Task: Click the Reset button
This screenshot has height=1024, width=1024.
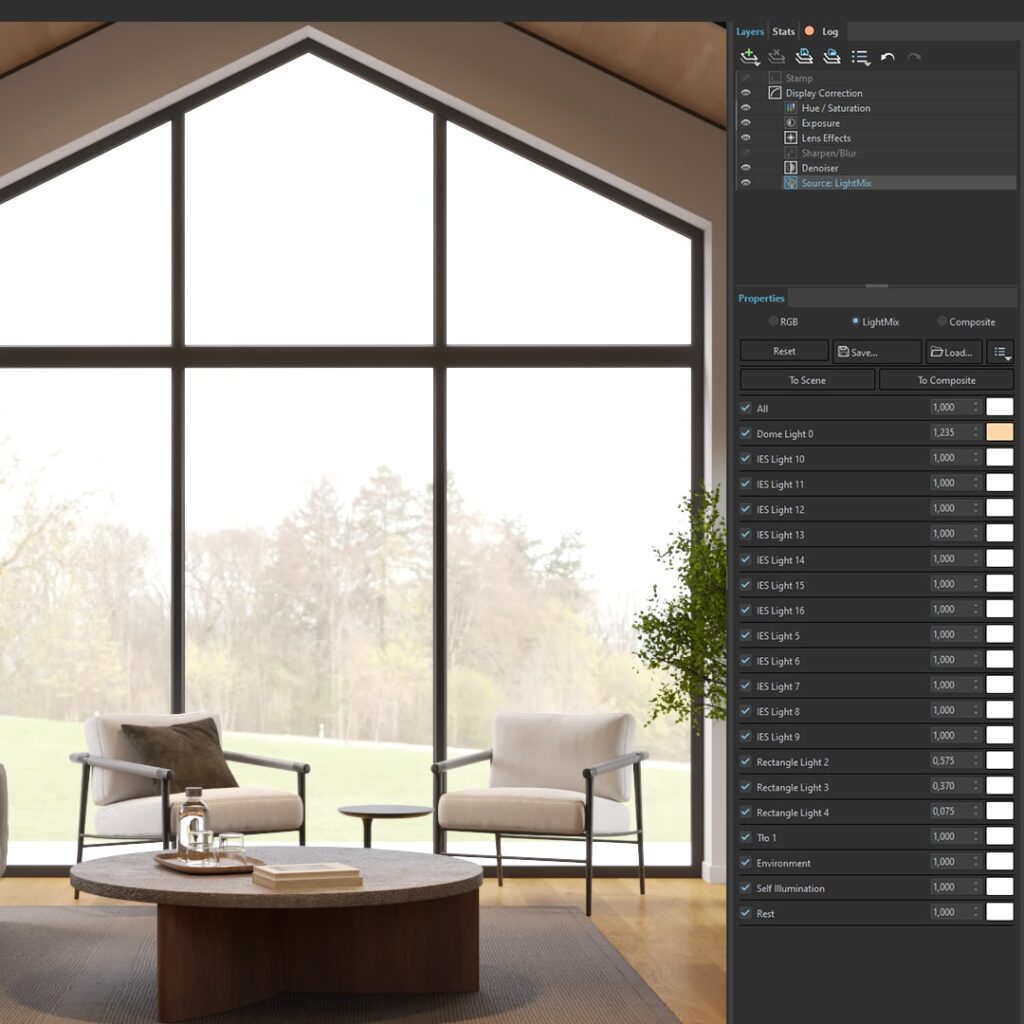Action: pos(784,352)
